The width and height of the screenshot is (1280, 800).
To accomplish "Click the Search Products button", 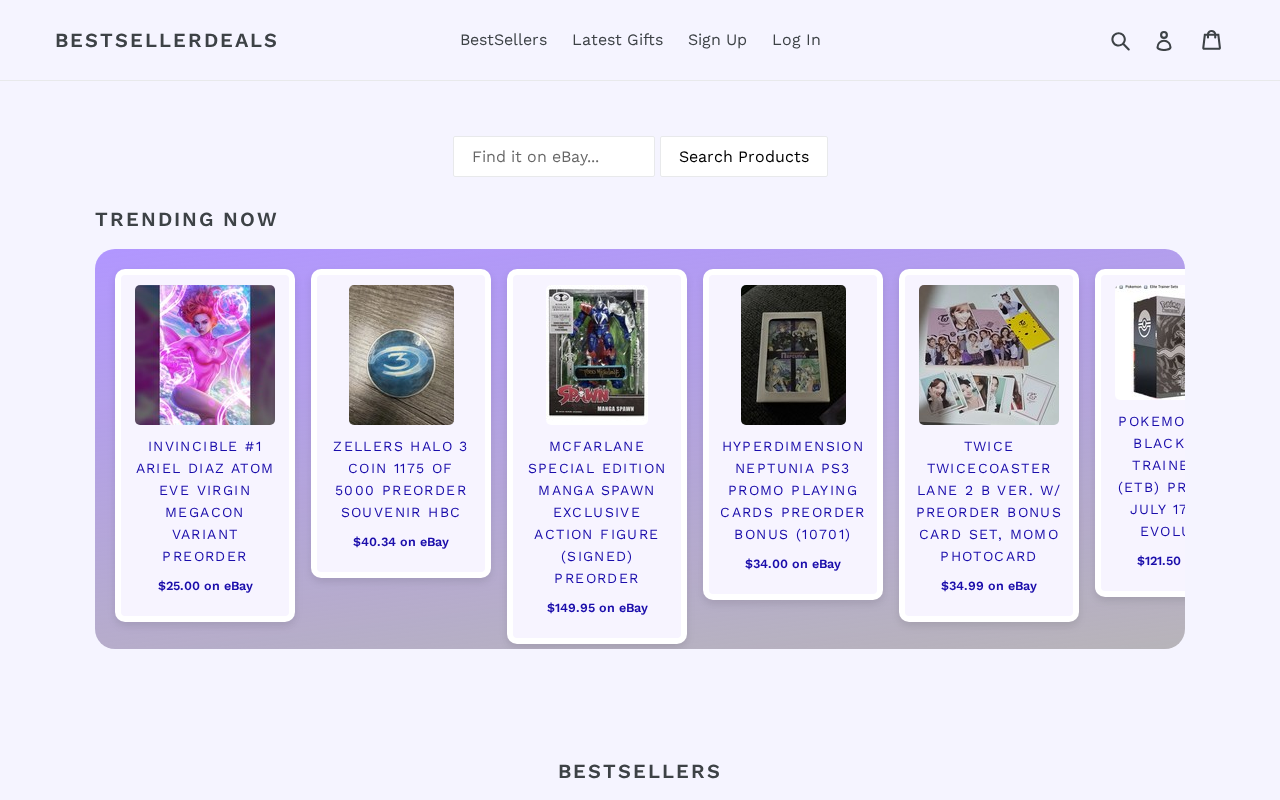I will click(744, 157).
